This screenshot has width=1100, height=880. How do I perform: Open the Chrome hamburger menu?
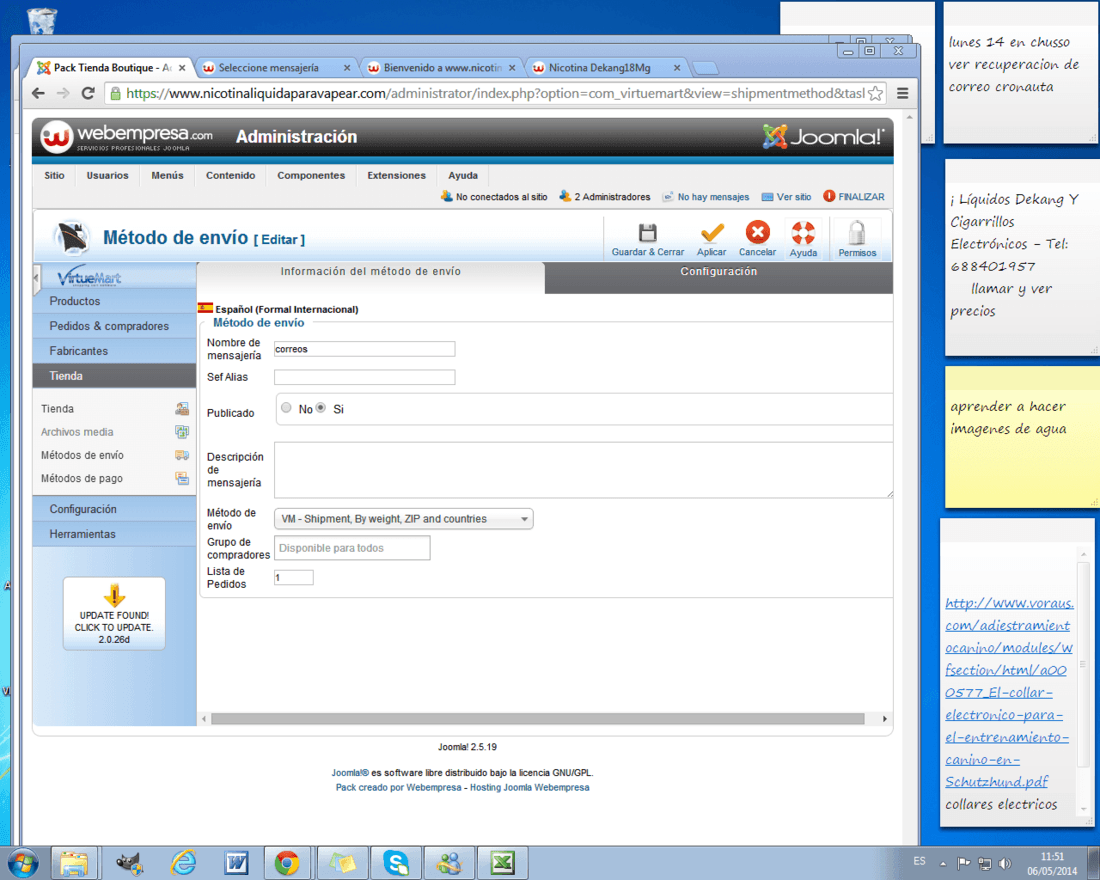pyautogui.click(x=903, y=93)
